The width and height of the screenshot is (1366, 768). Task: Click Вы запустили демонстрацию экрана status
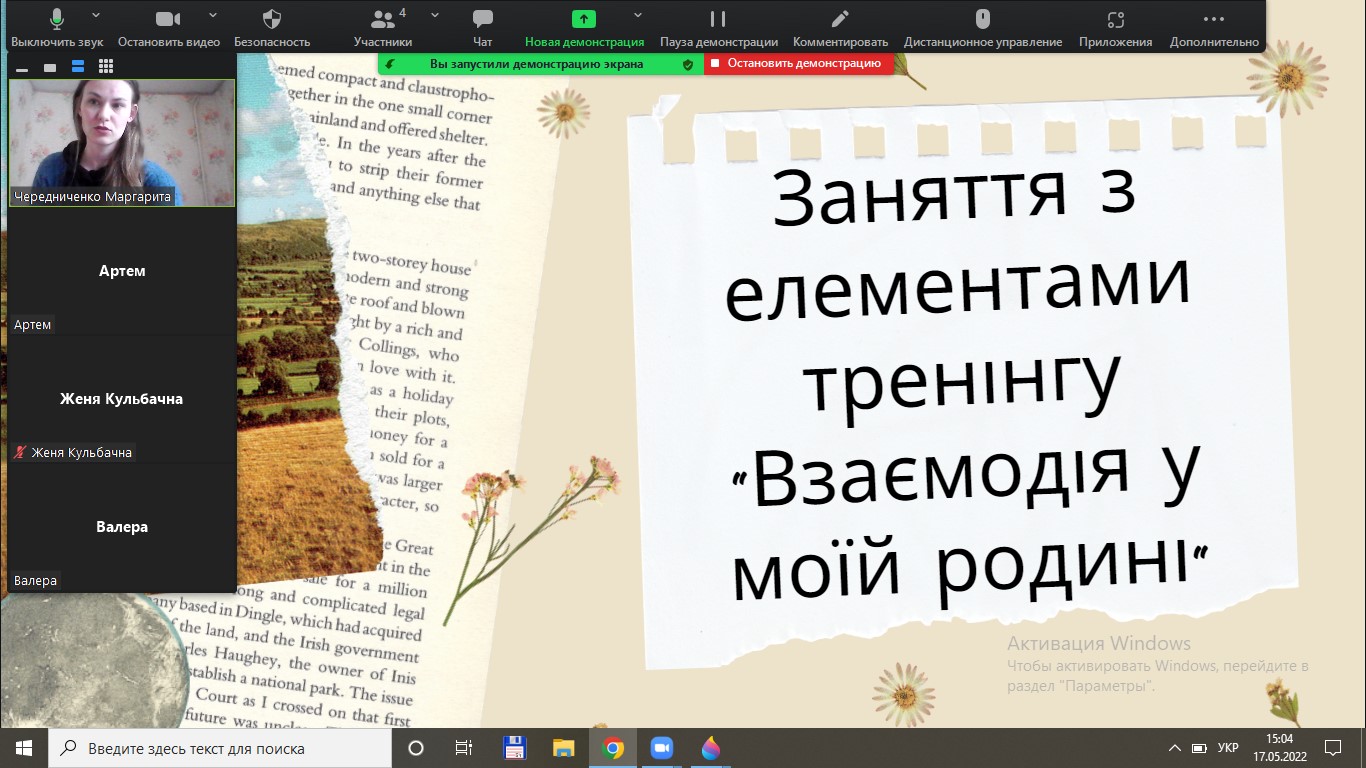point(537,64)
